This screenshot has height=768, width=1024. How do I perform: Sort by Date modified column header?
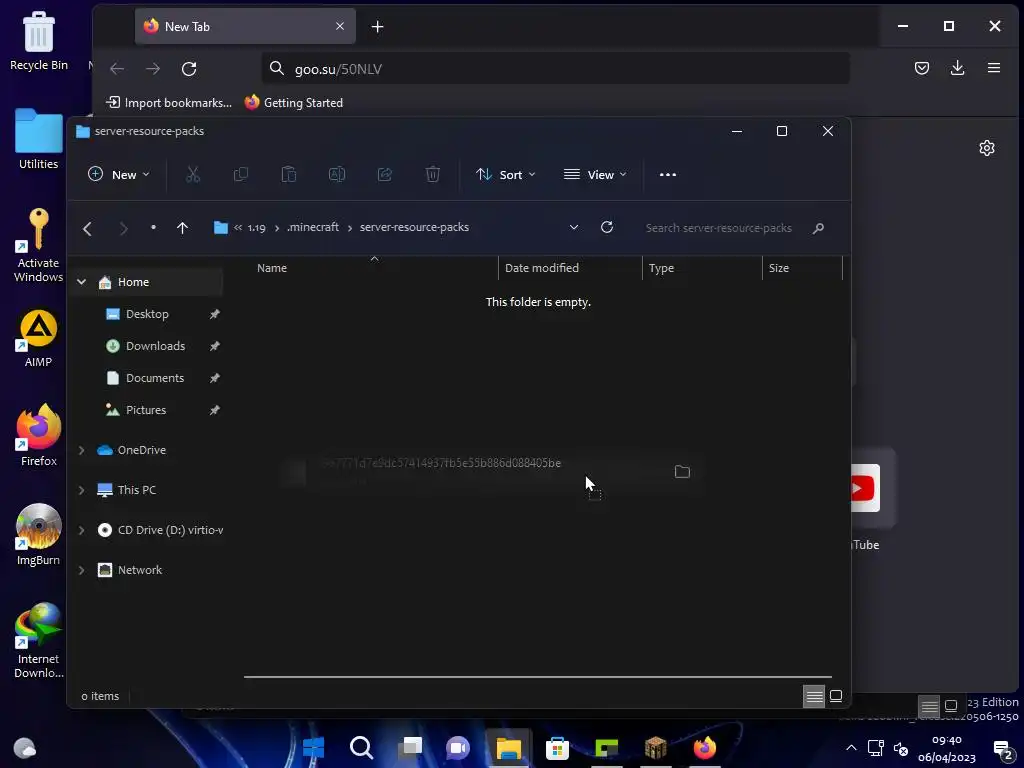[570, 268]
